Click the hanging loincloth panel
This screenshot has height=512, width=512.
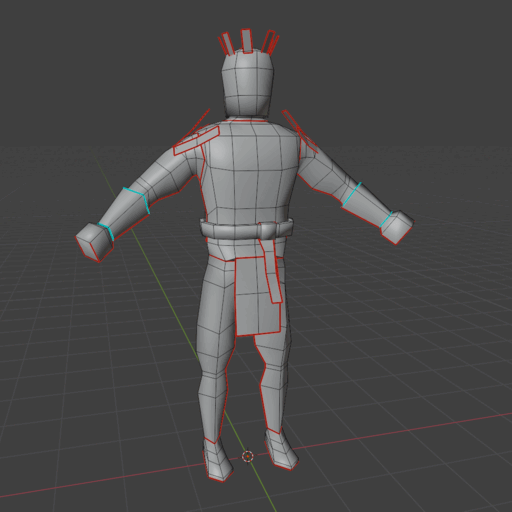[x=257, y=296]
